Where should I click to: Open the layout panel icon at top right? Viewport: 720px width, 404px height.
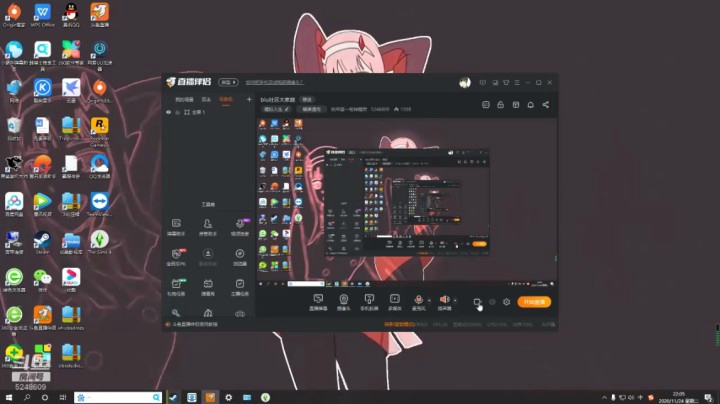point(516,105)
